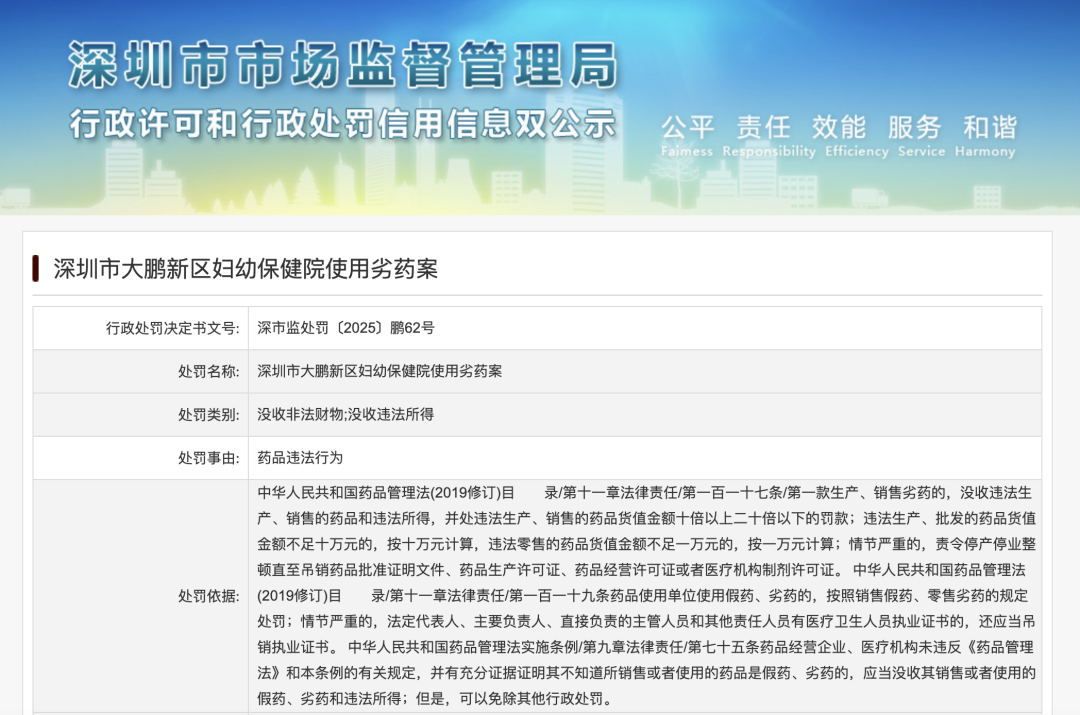Click the 公平 slogan word
Screen dimensions: 1080x715
pos(688,128)
